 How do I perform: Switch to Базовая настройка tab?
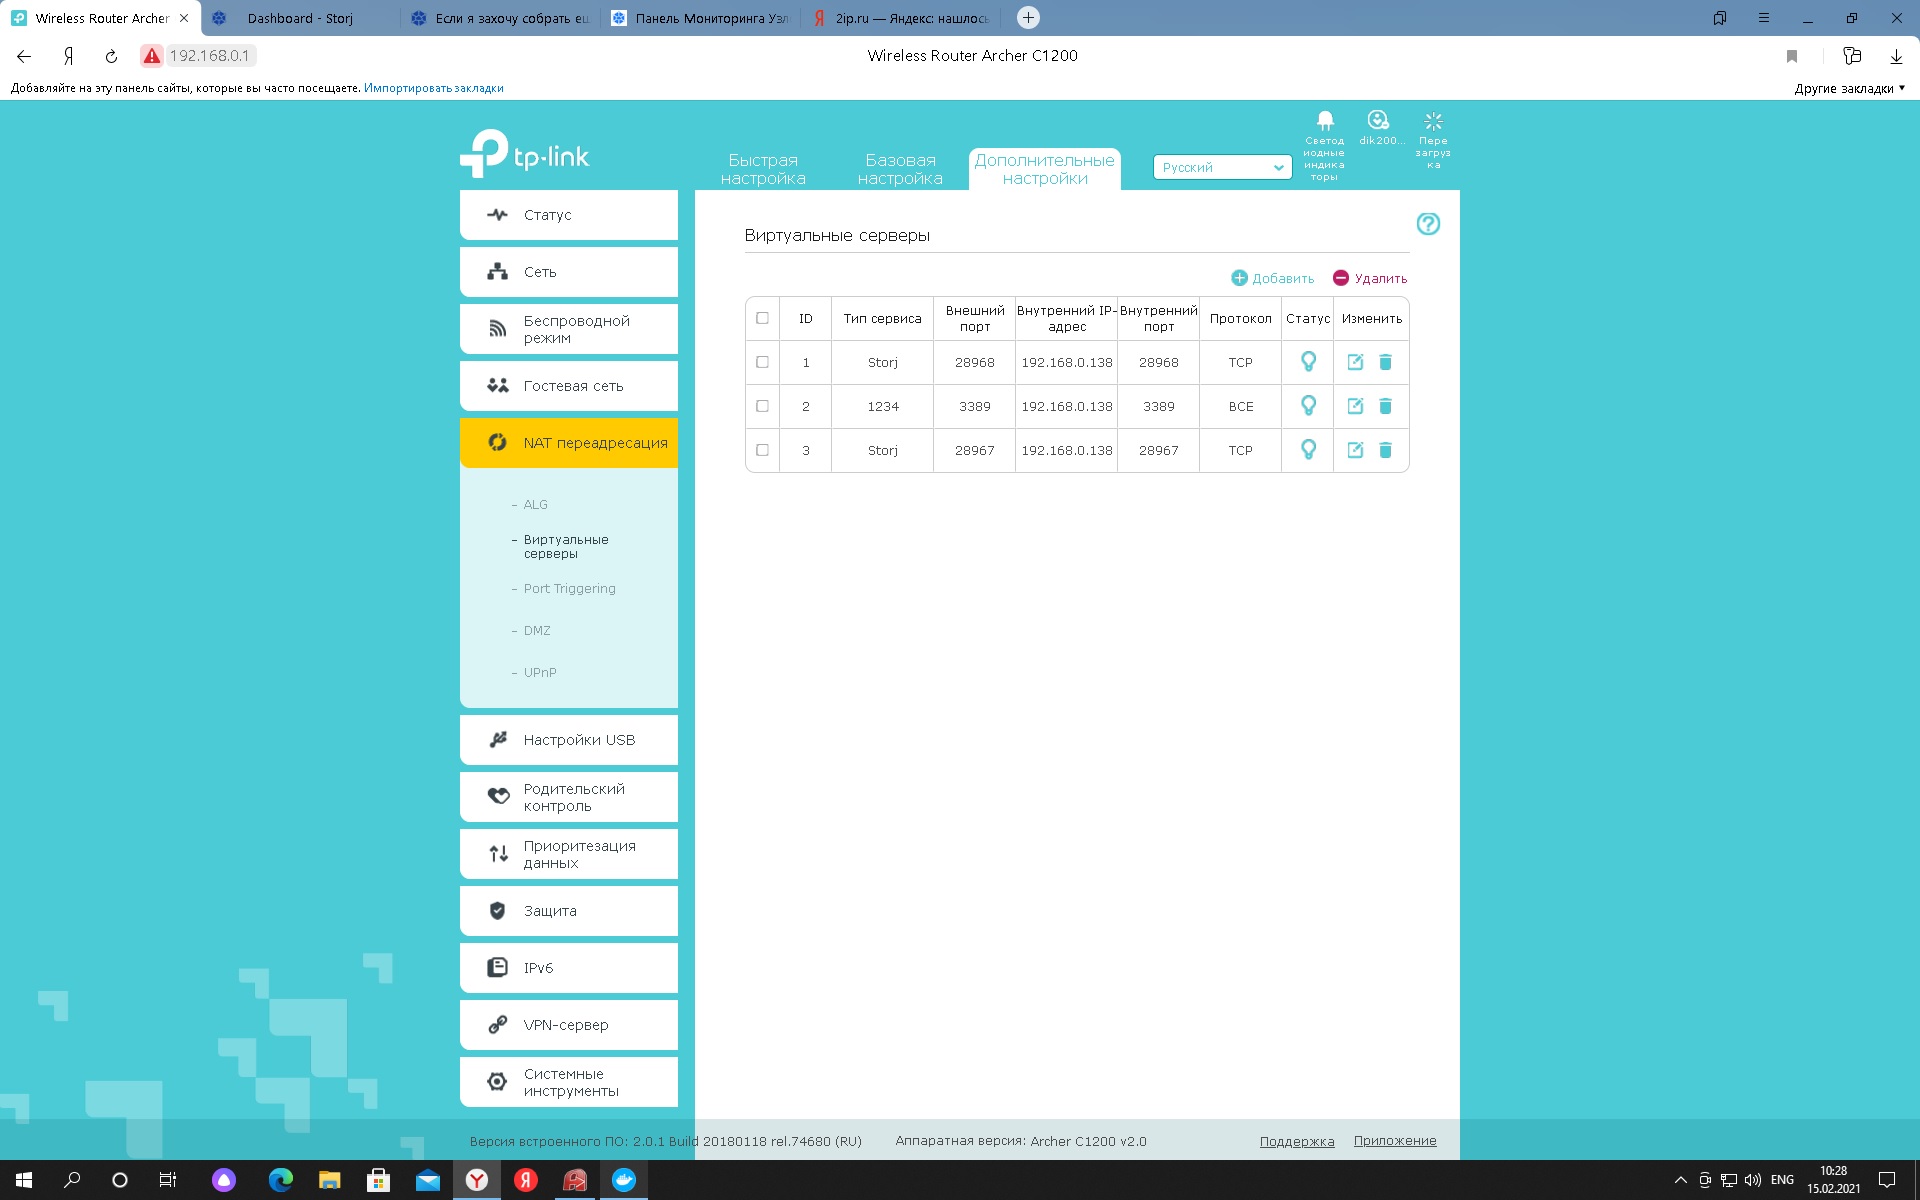(899, 169)
